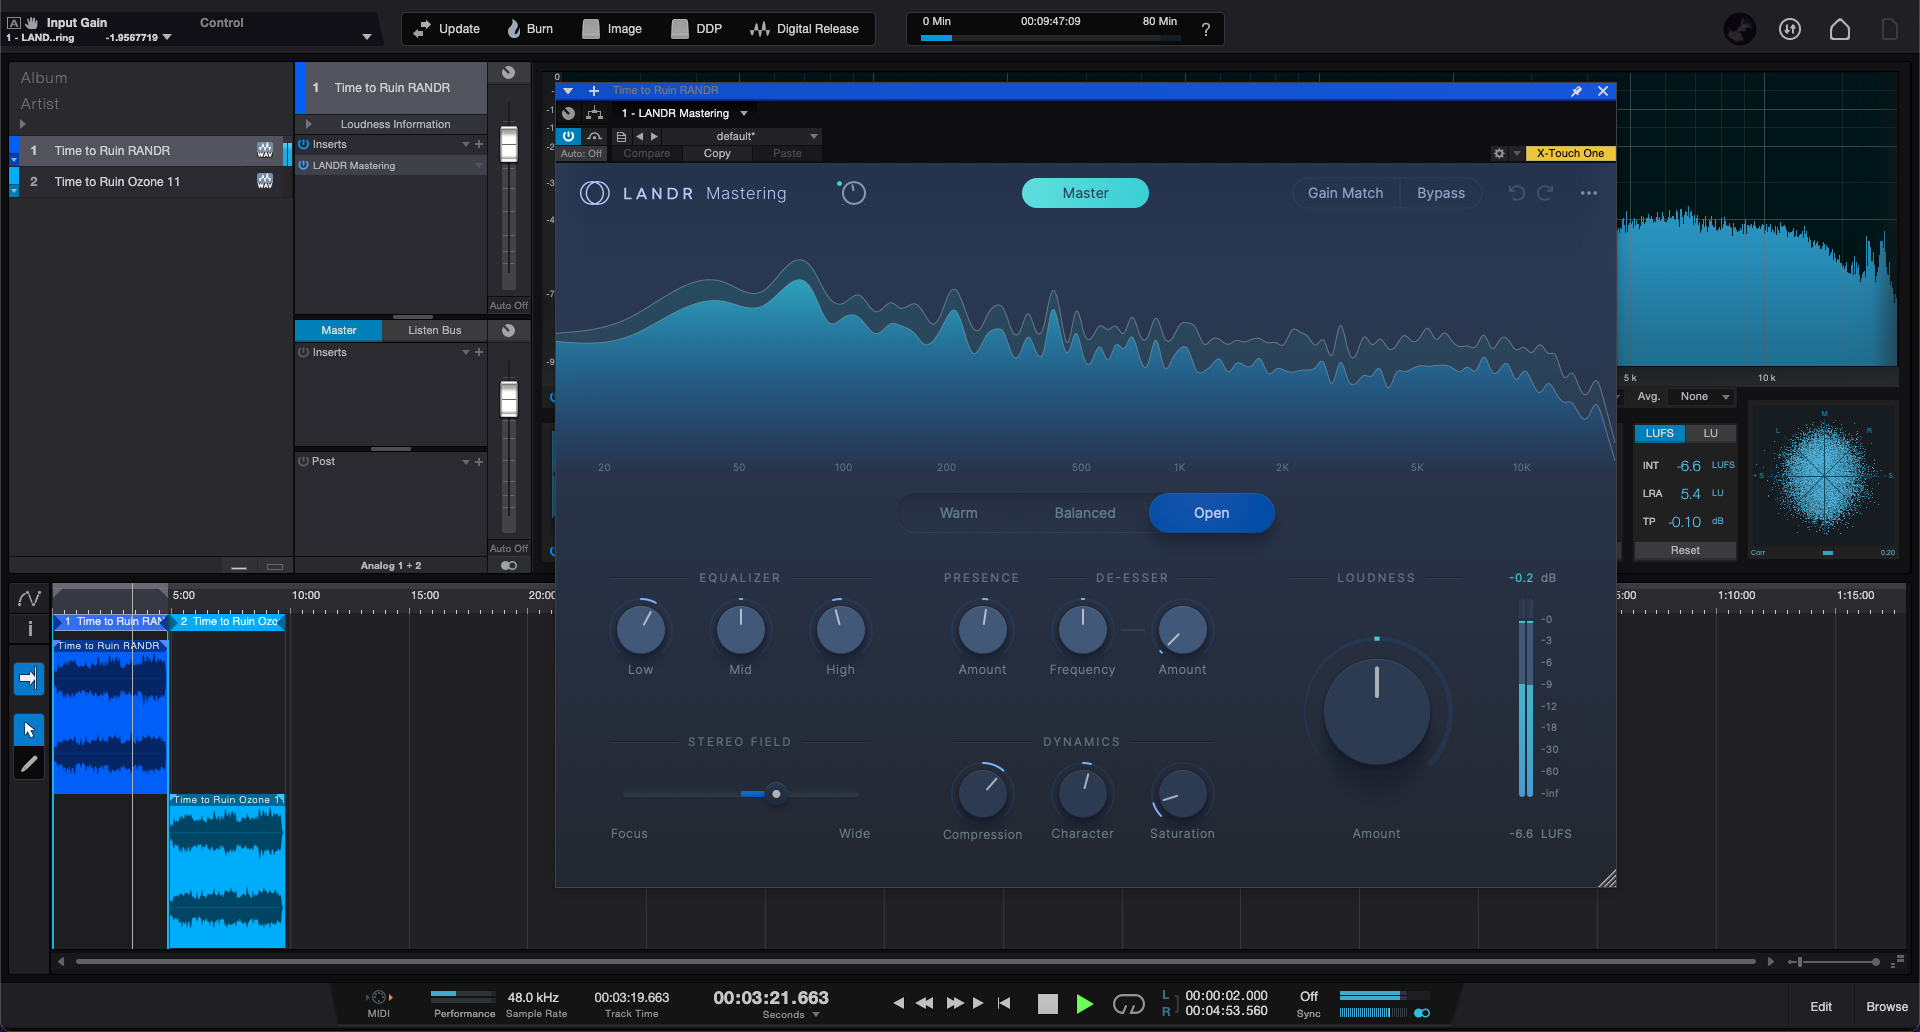Click the Stereo Field width slider
Image resolution: width=1920 pixels, height=1032 pixels.
pyautogui.click(x=740, y=794)
